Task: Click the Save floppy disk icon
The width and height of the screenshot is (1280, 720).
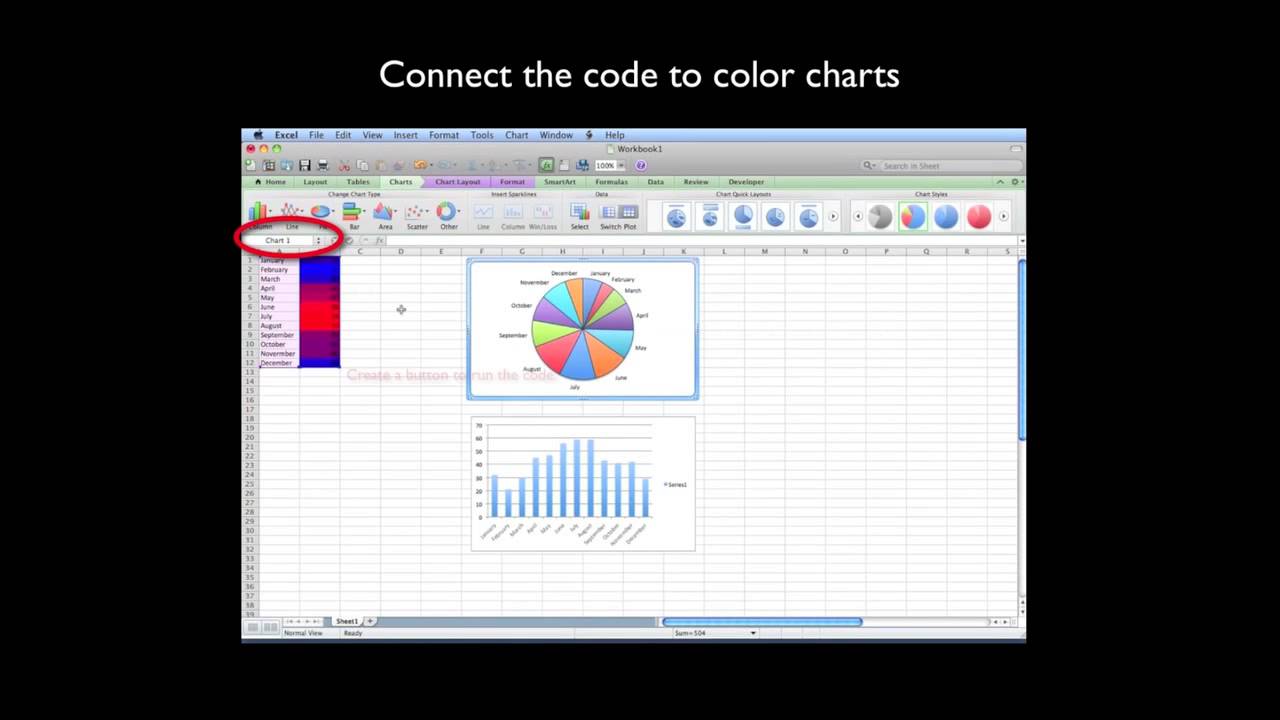Action: 304,166
